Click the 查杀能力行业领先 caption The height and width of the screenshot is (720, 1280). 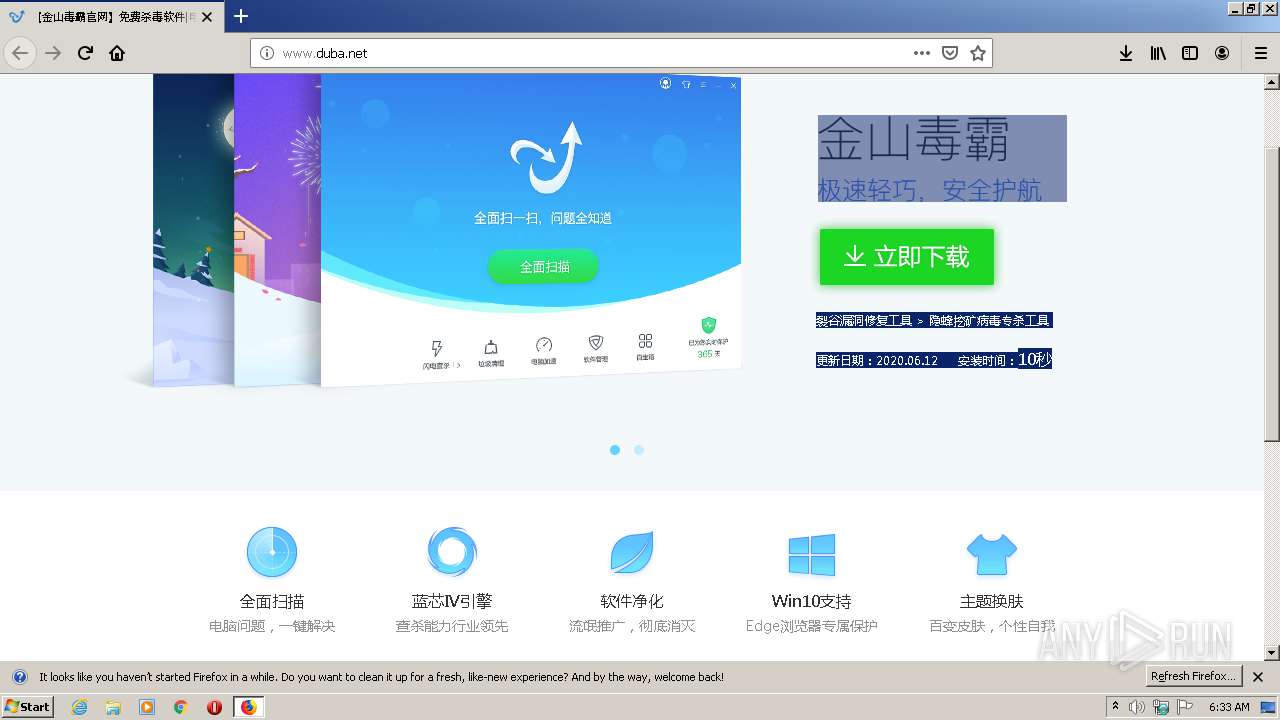[x=452, y=626]
